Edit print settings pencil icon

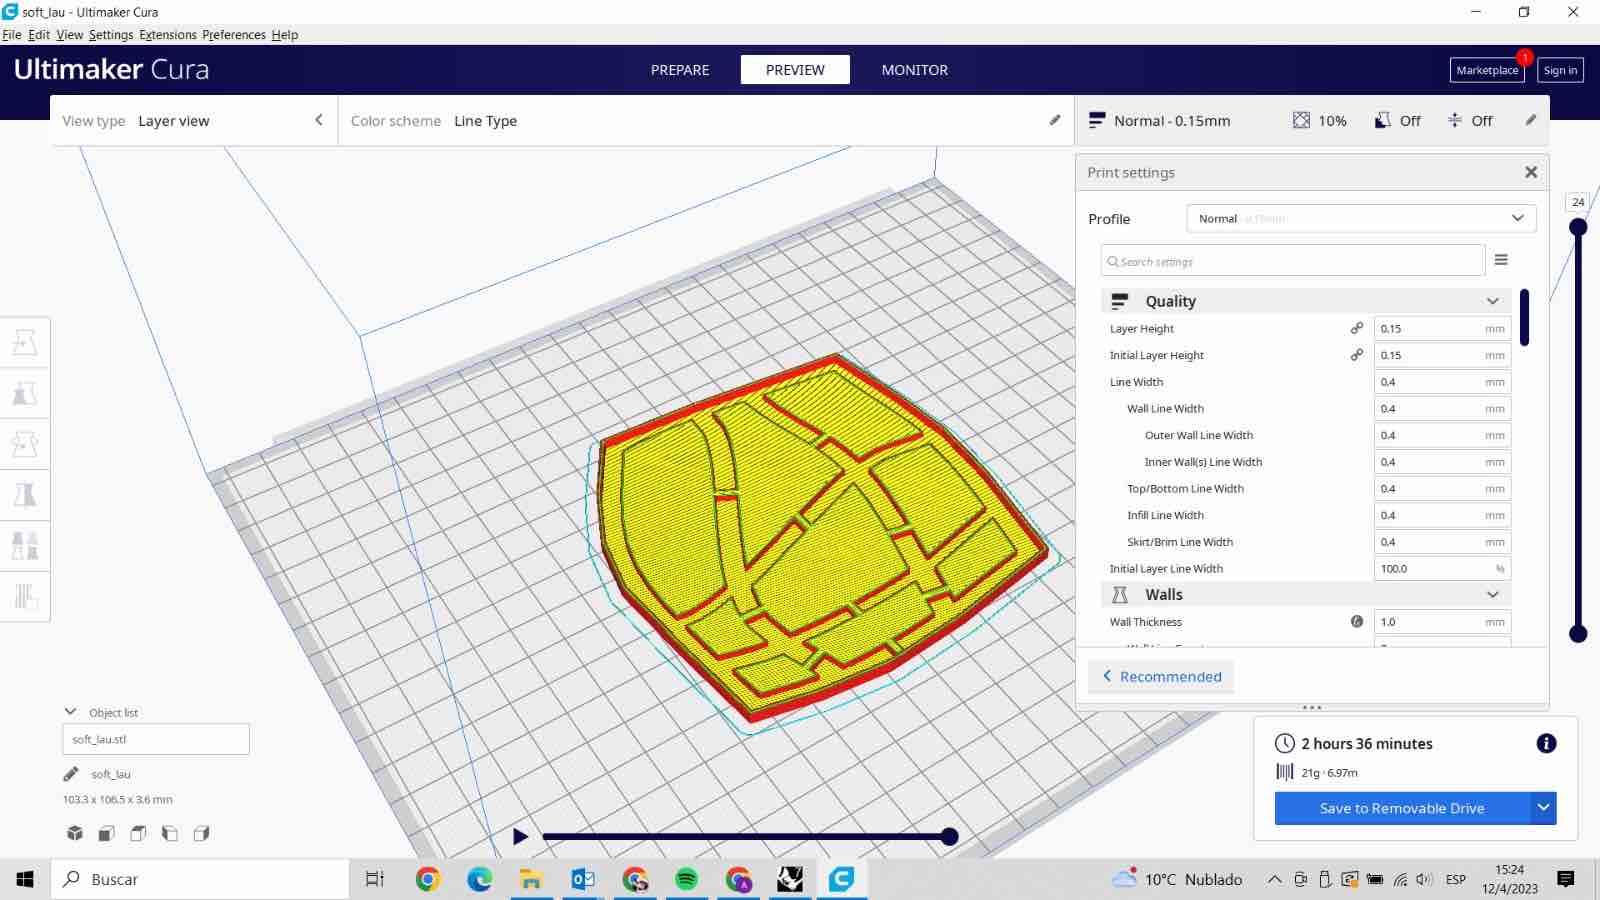pyautogui.click(x=1531, y=120)
